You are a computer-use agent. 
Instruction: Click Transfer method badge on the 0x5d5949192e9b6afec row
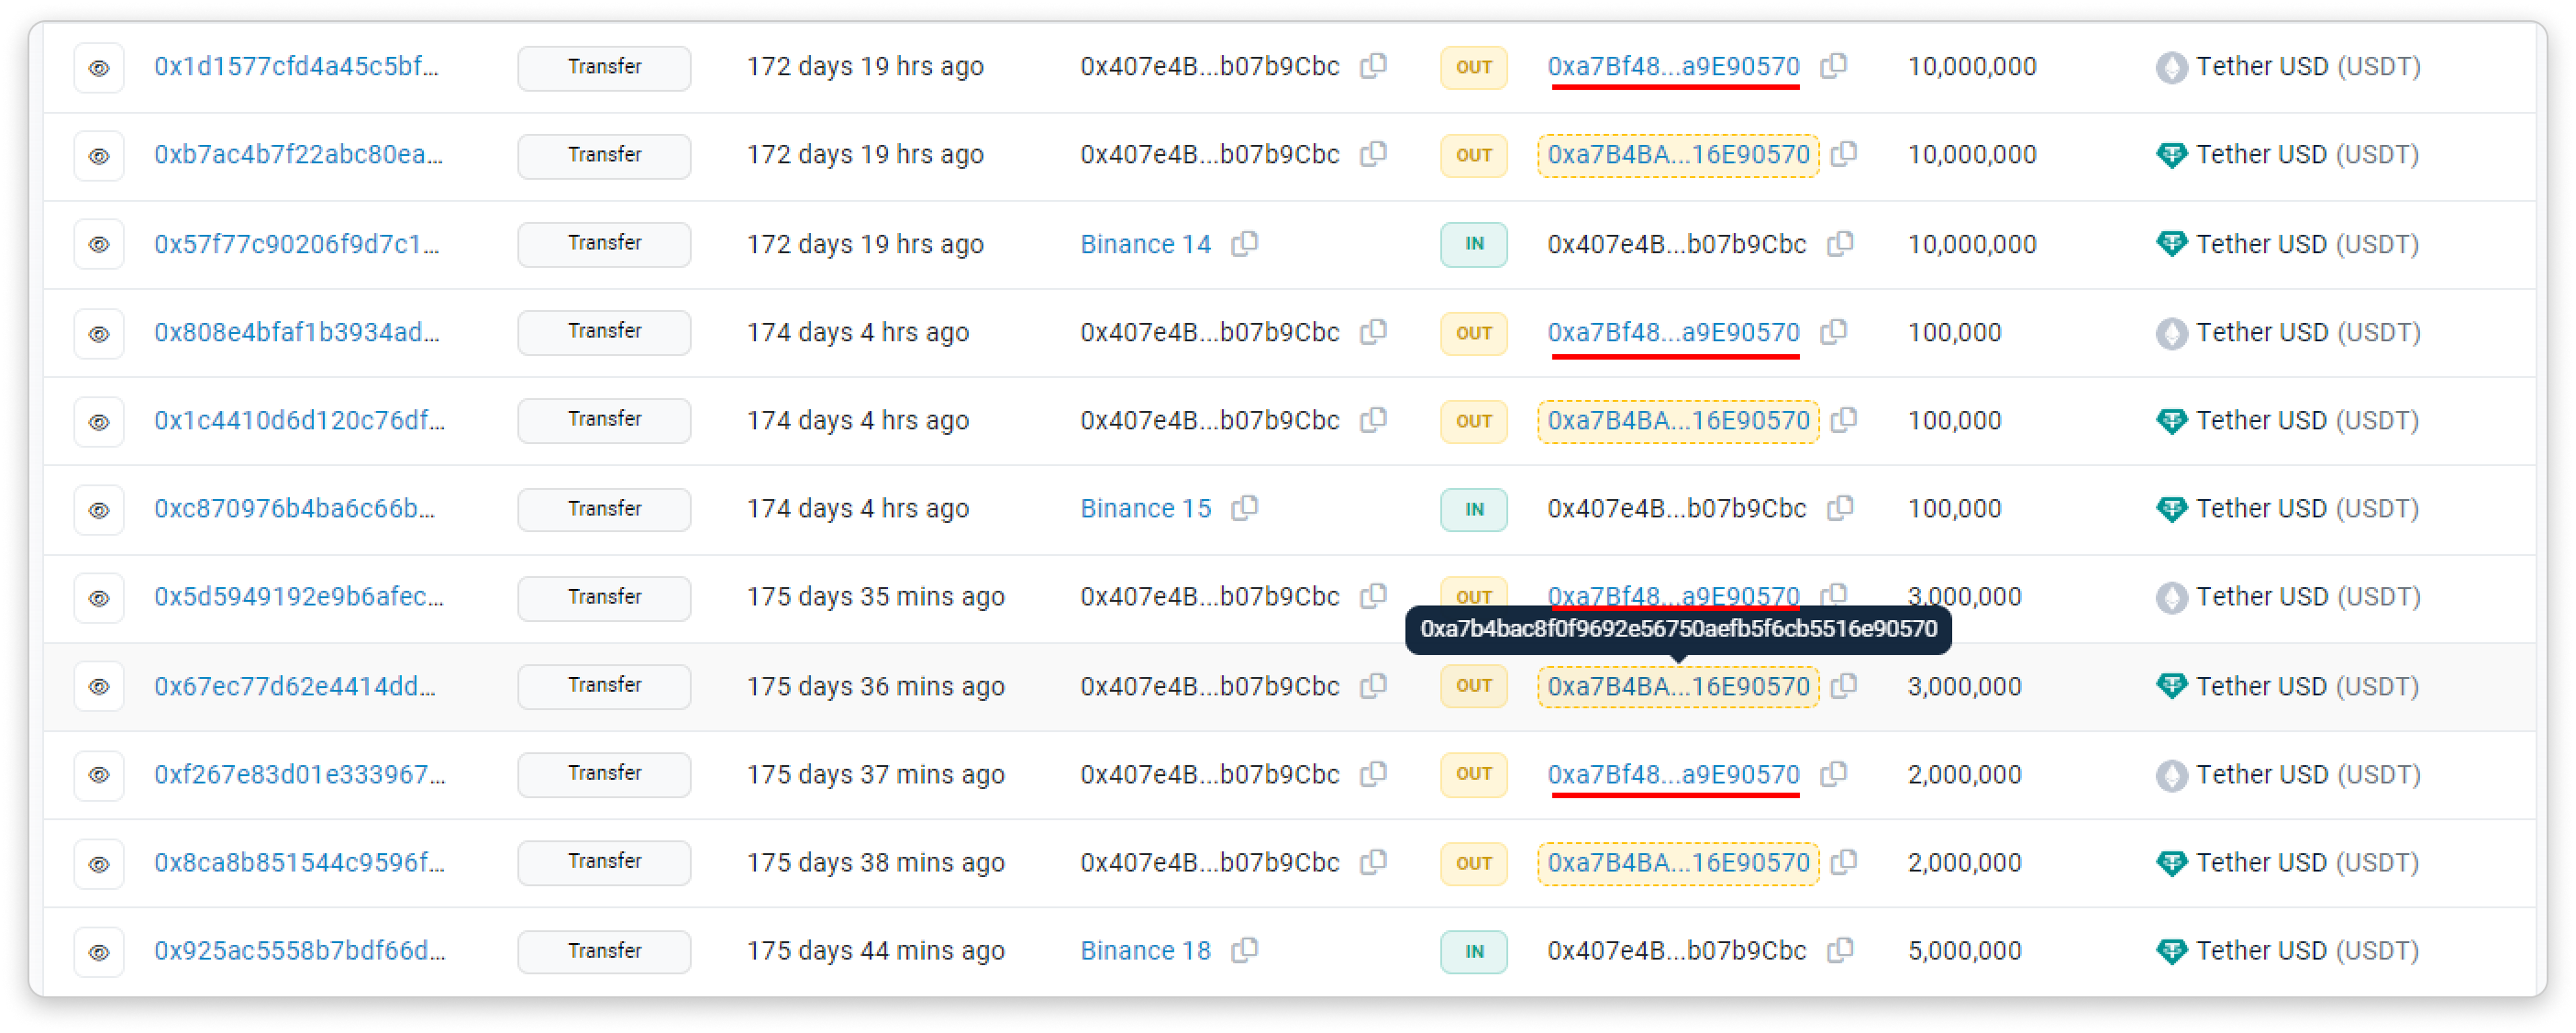tap(604, 597)
